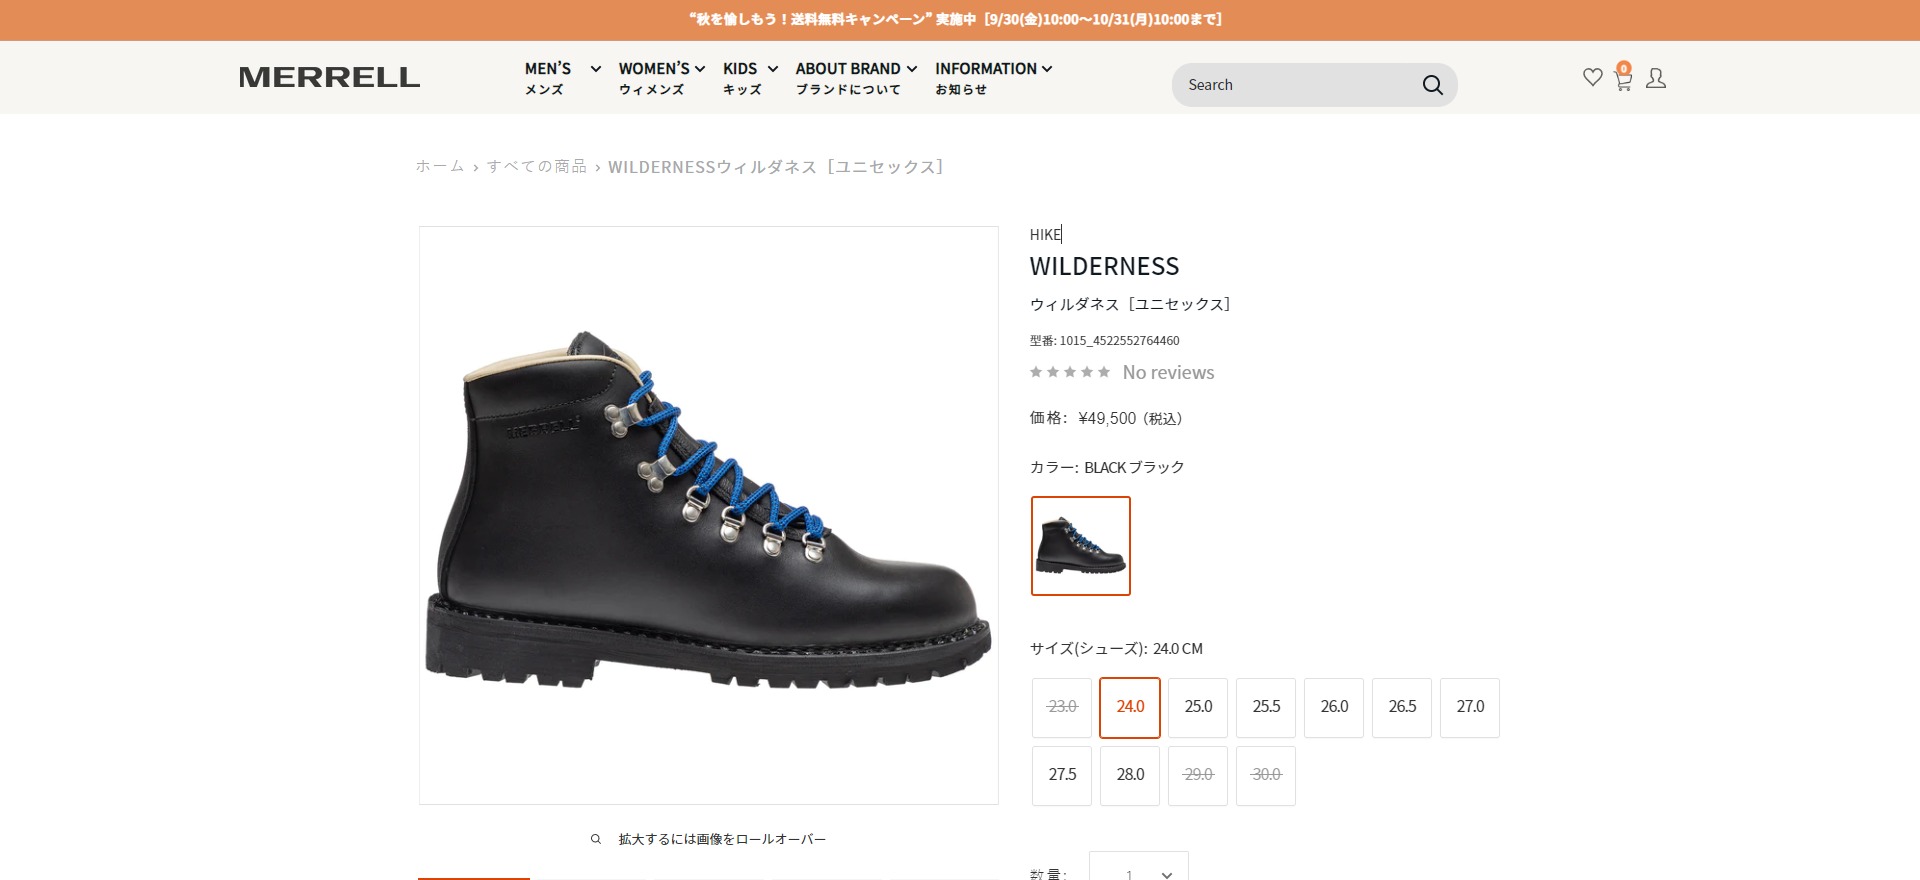The image size is (1920, 880).
Task: Open the shopping cart icon
Action: coord(1623,79)
